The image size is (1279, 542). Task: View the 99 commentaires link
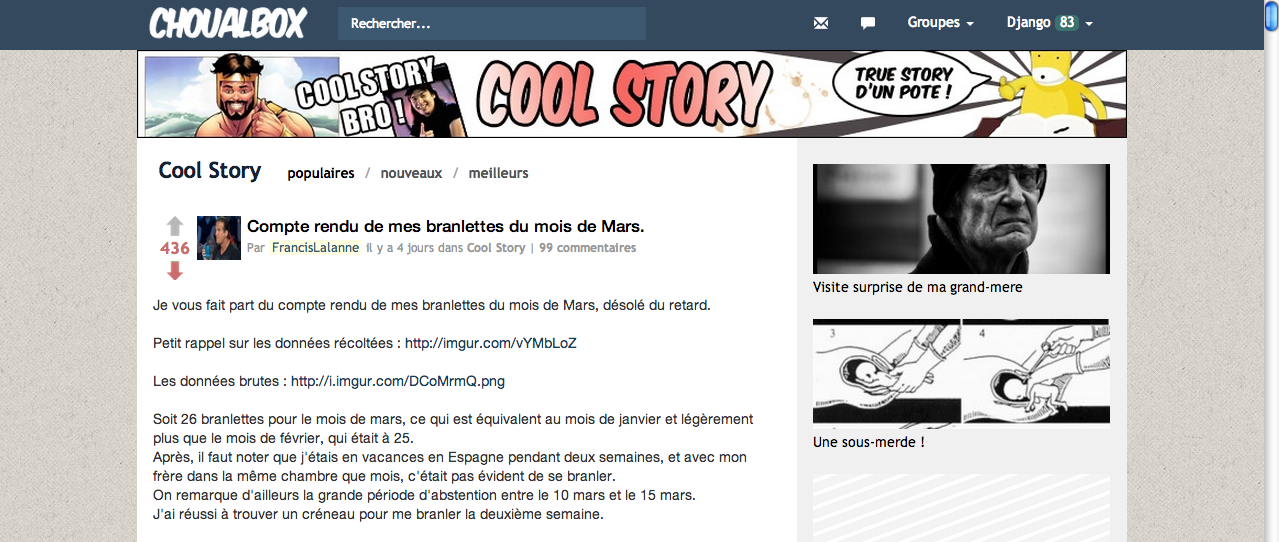tap(587, 248)
